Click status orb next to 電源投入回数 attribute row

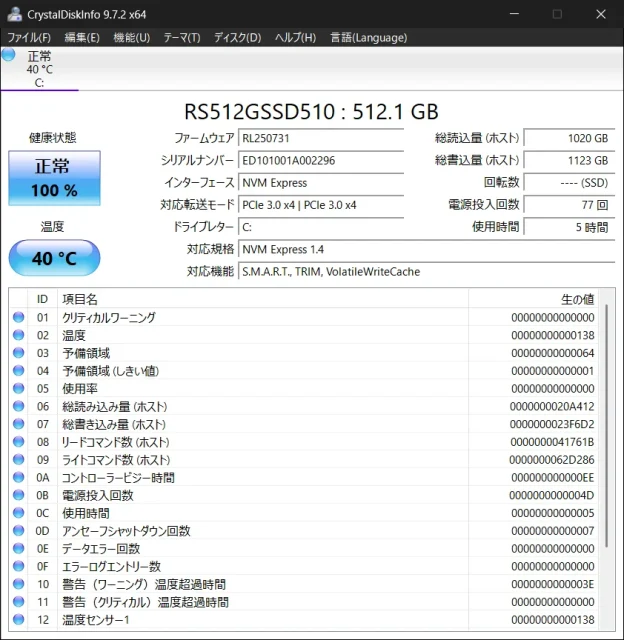18,495
